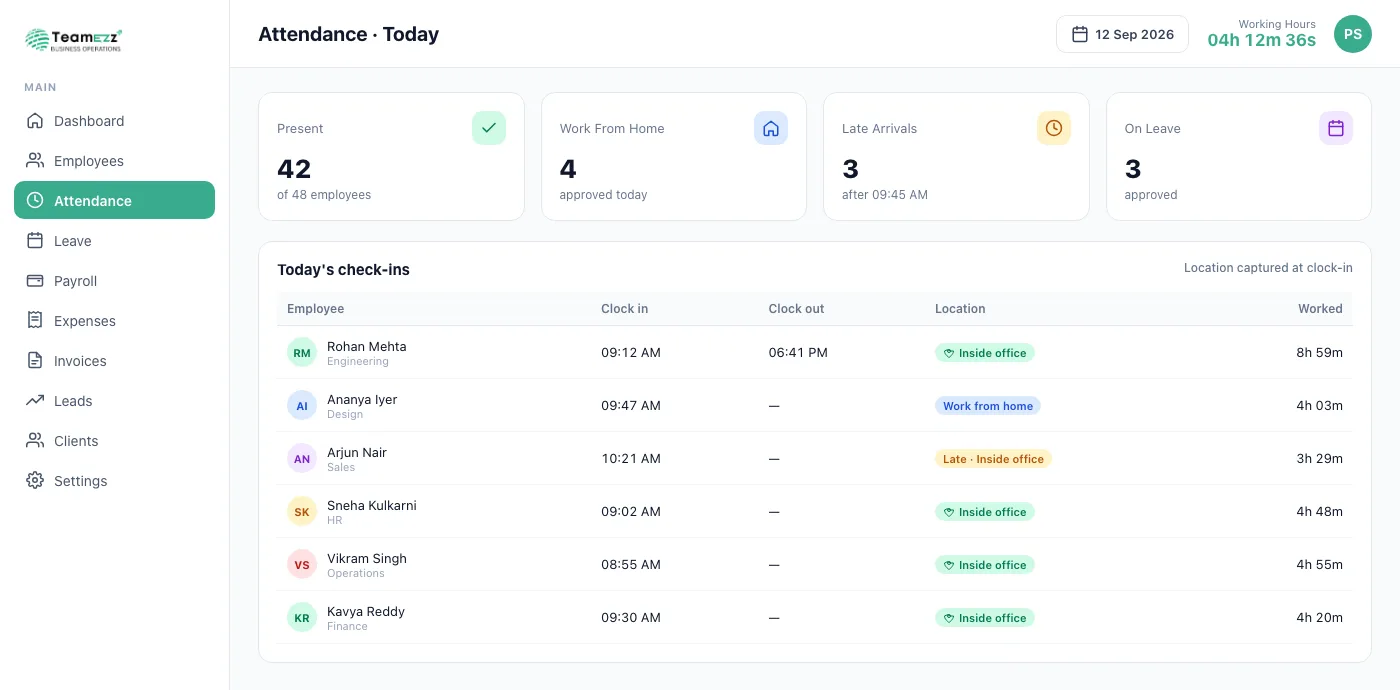The width and height of the screenshot is (1400, 690).
Task: Click Rohan Mehta's Inside office badge
Action: (985, 353)
